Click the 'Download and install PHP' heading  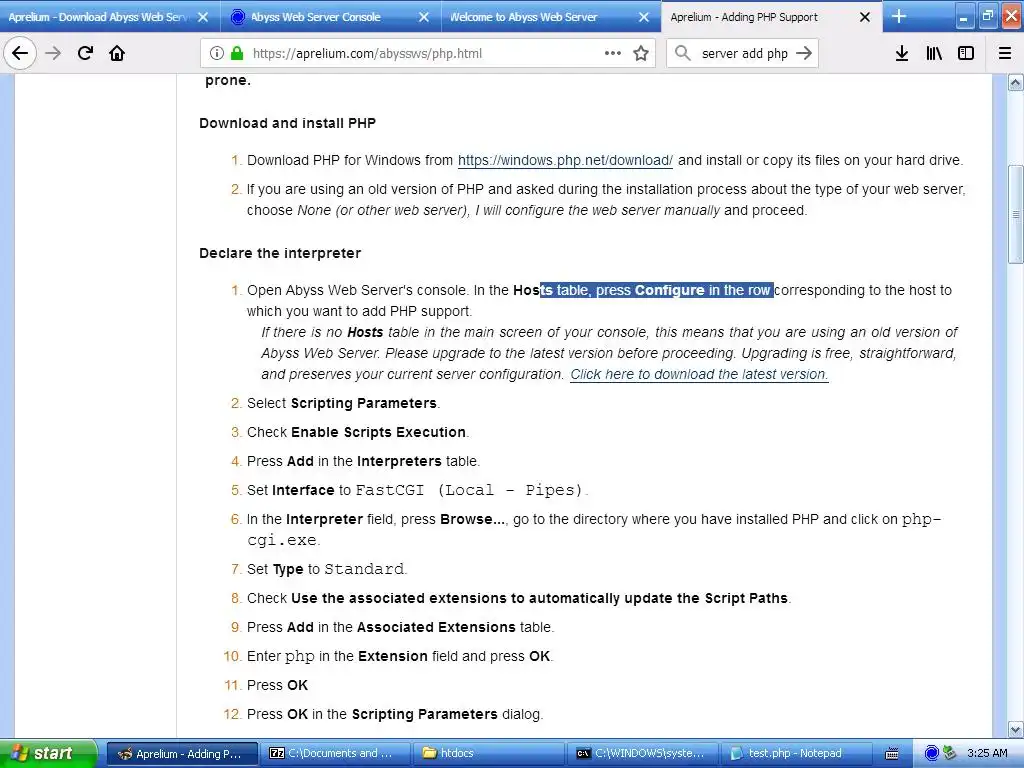click(287, 123)
